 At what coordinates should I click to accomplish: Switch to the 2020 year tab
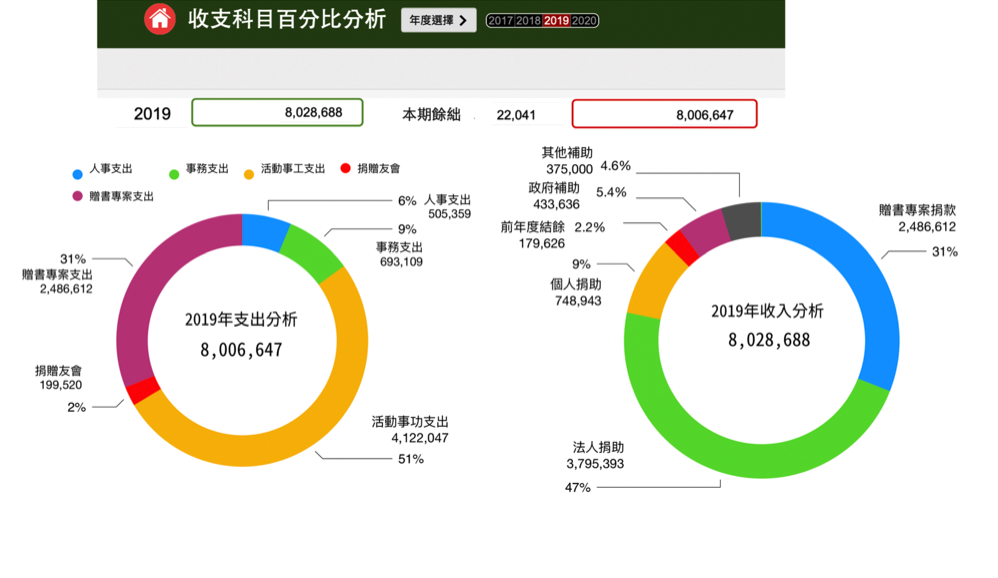585,20
